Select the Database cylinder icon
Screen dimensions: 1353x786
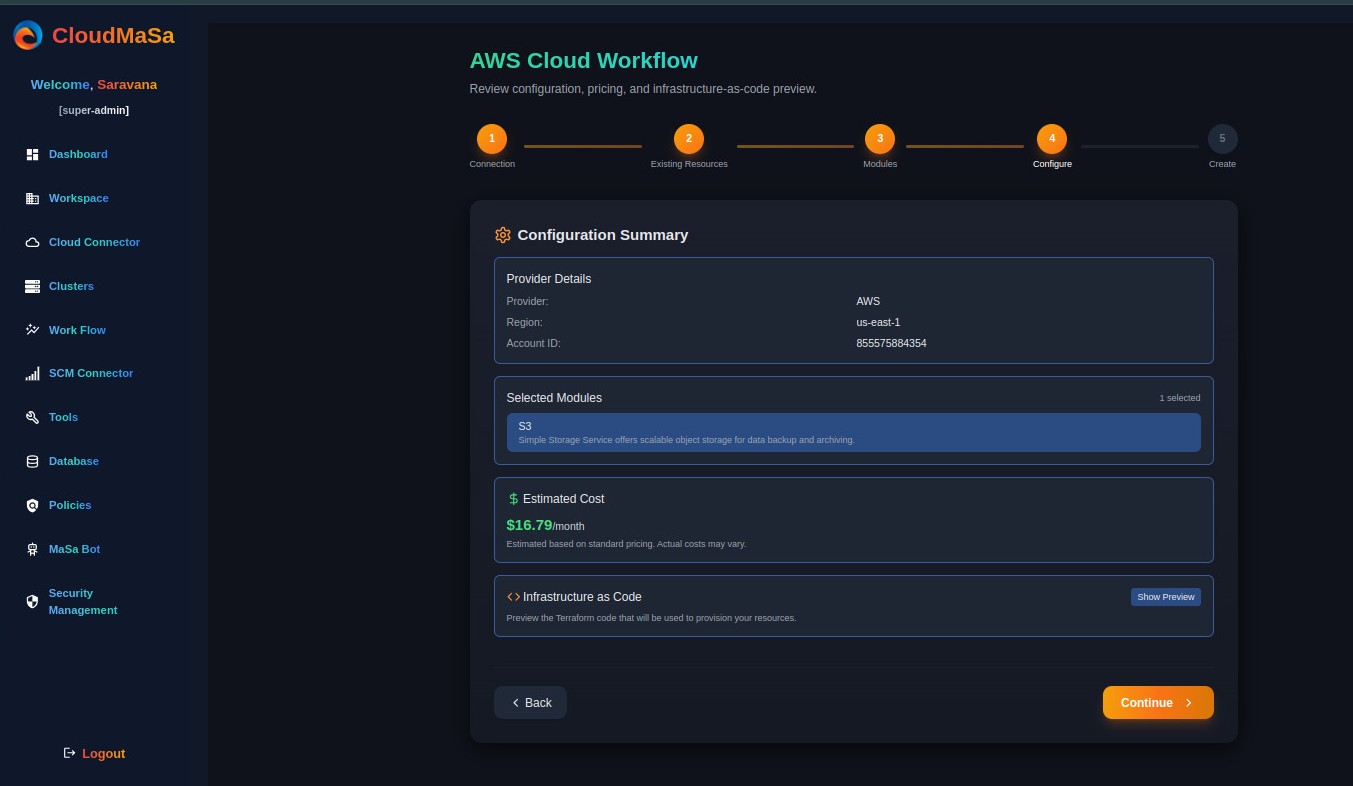32,461
